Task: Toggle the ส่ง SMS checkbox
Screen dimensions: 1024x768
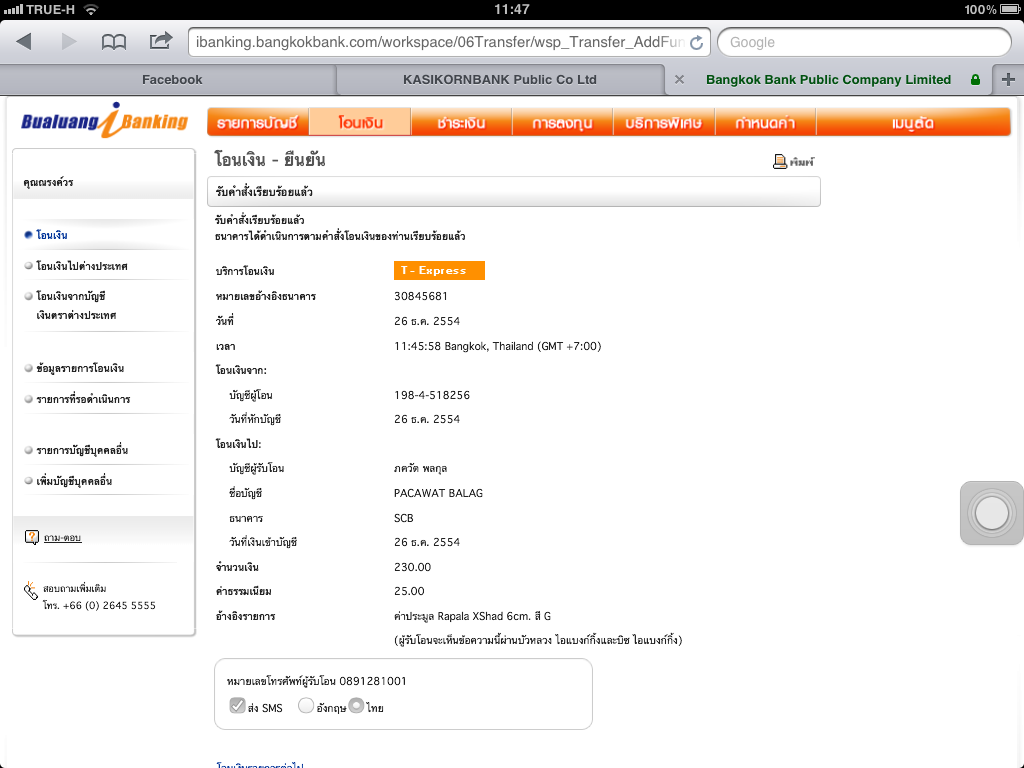Action: [x=237, y=706]
